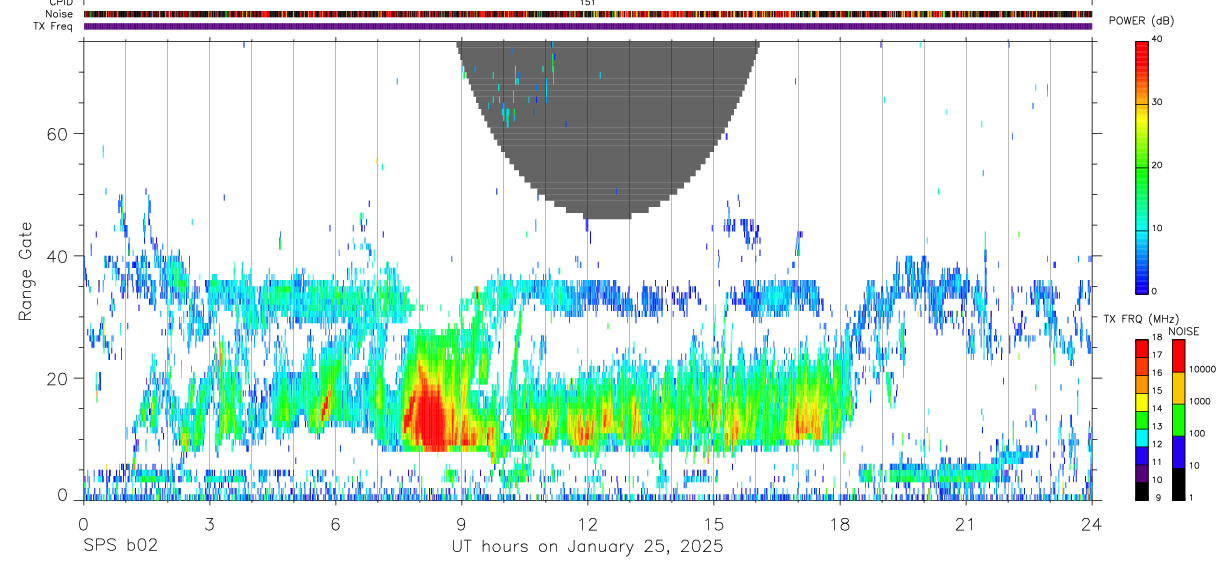
Task: Click the UT hours on January 25, 2025 title
Action: pos(587,547)
